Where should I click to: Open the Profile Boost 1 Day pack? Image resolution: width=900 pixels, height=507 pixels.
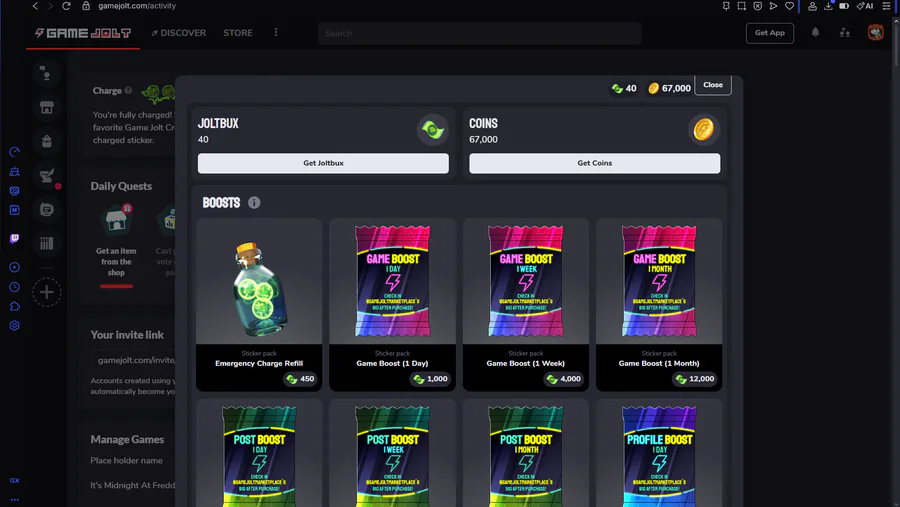(x=659, y=454)
